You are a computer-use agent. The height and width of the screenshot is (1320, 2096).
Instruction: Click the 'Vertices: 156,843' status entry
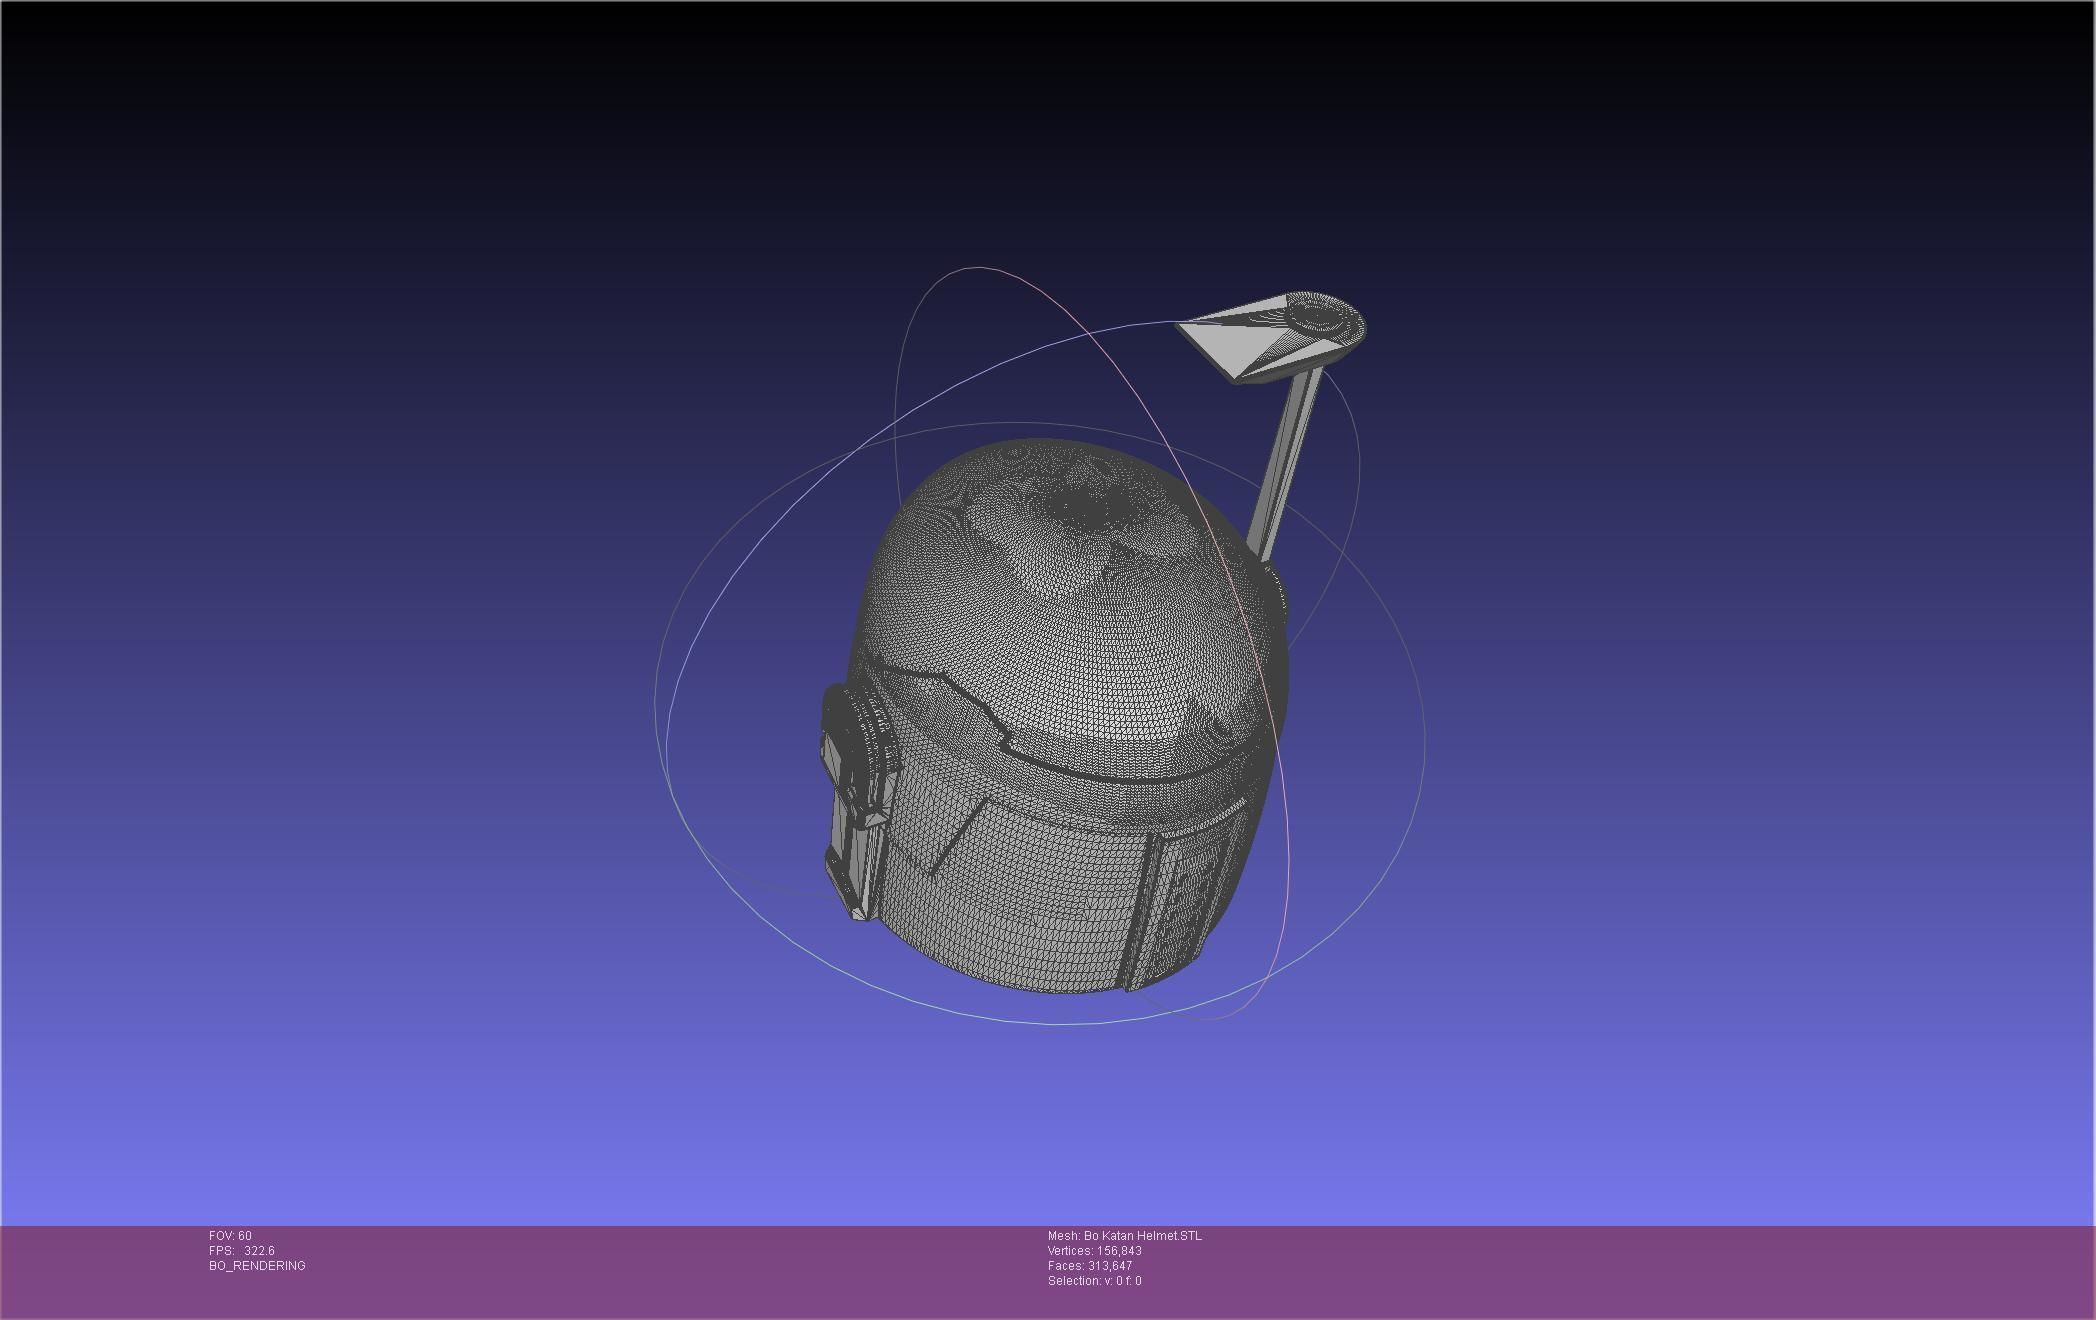tap(1095, 1251)
